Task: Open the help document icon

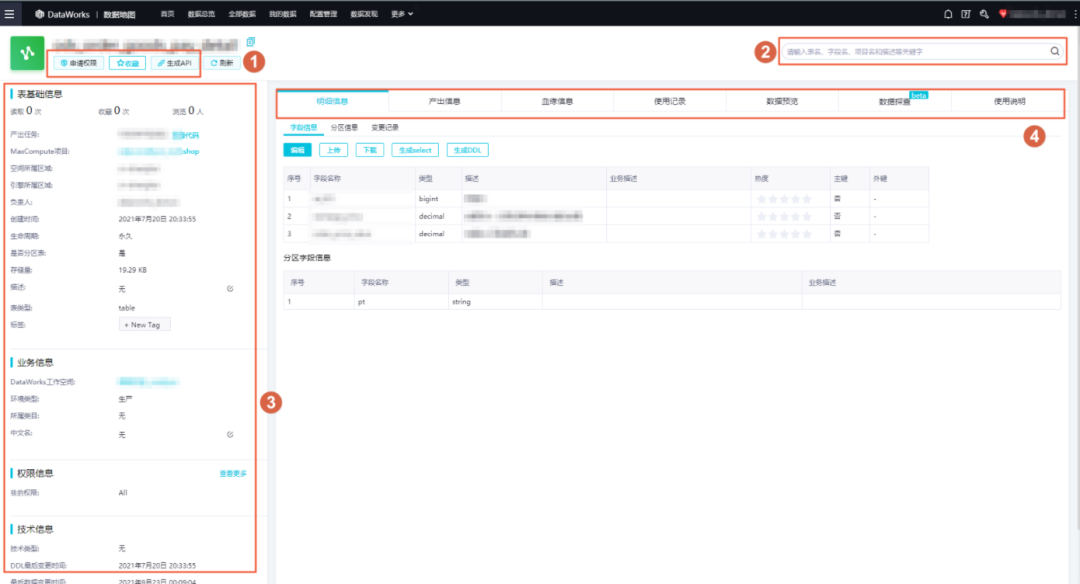Action: [966, 14]
